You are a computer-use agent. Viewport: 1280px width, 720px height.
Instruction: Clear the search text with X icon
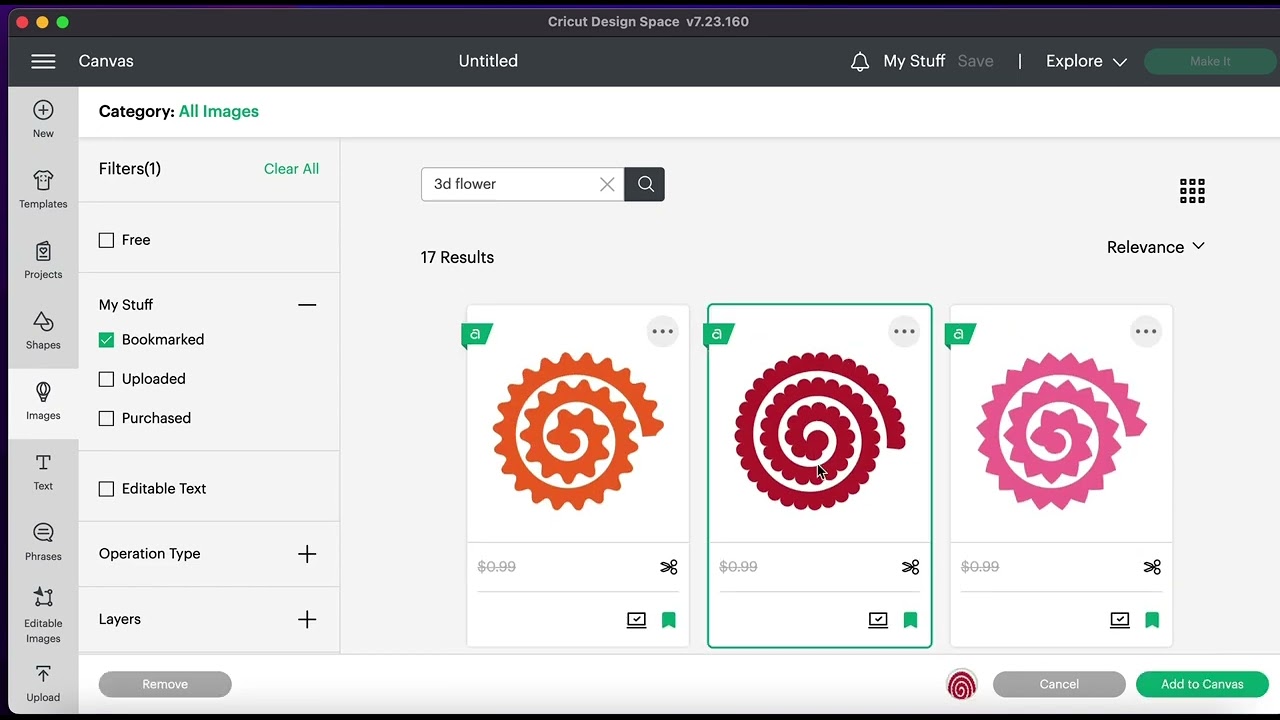coord(607,184)
